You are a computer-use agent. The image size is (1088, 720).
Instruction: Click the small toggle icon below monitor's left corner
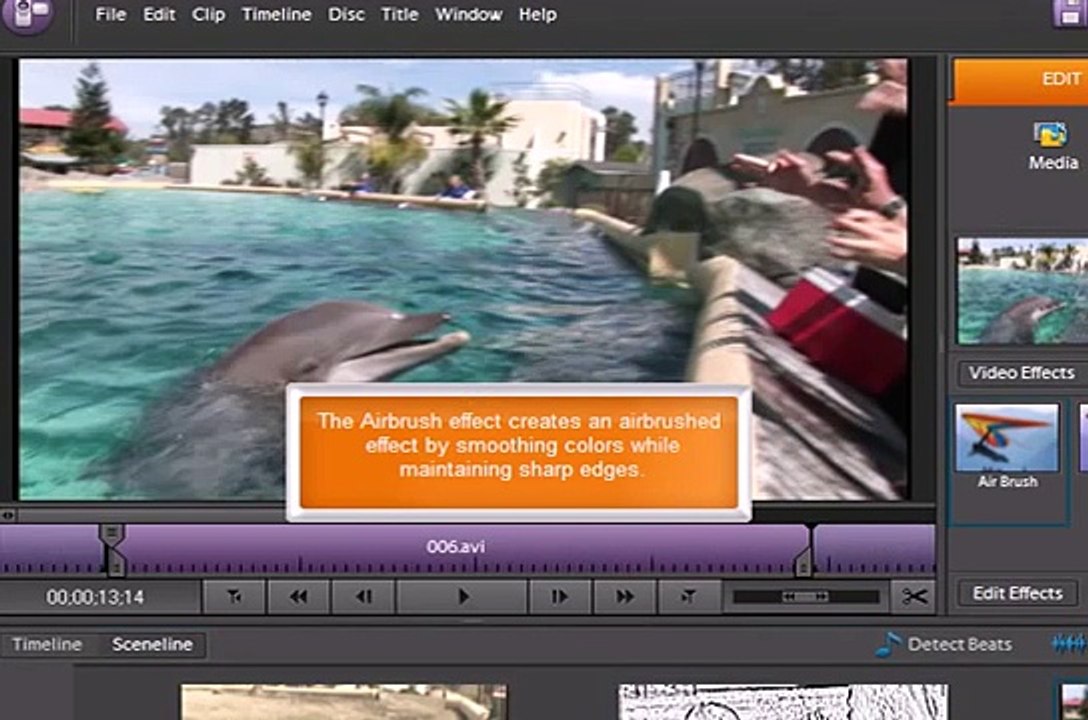pos(8,515)
